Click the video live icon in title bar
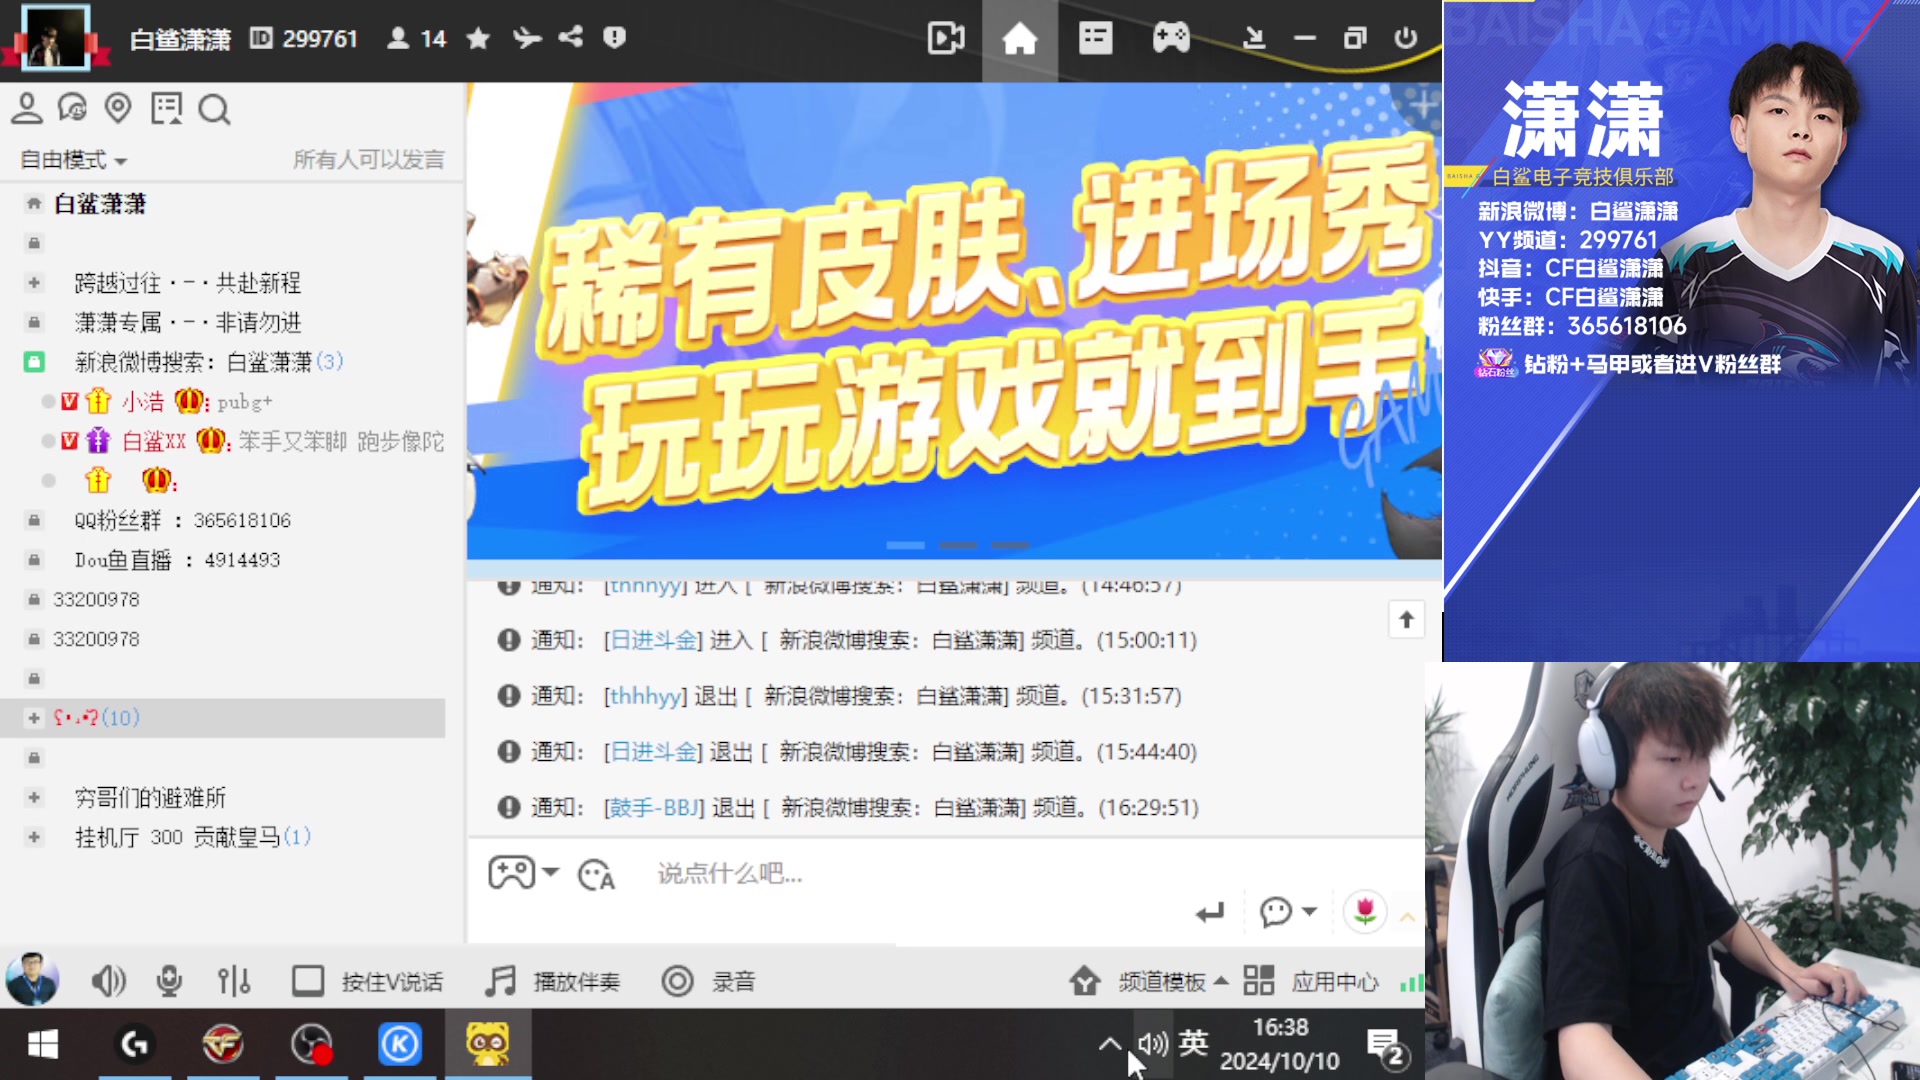 pyautogui.click(x=945, y=39)
